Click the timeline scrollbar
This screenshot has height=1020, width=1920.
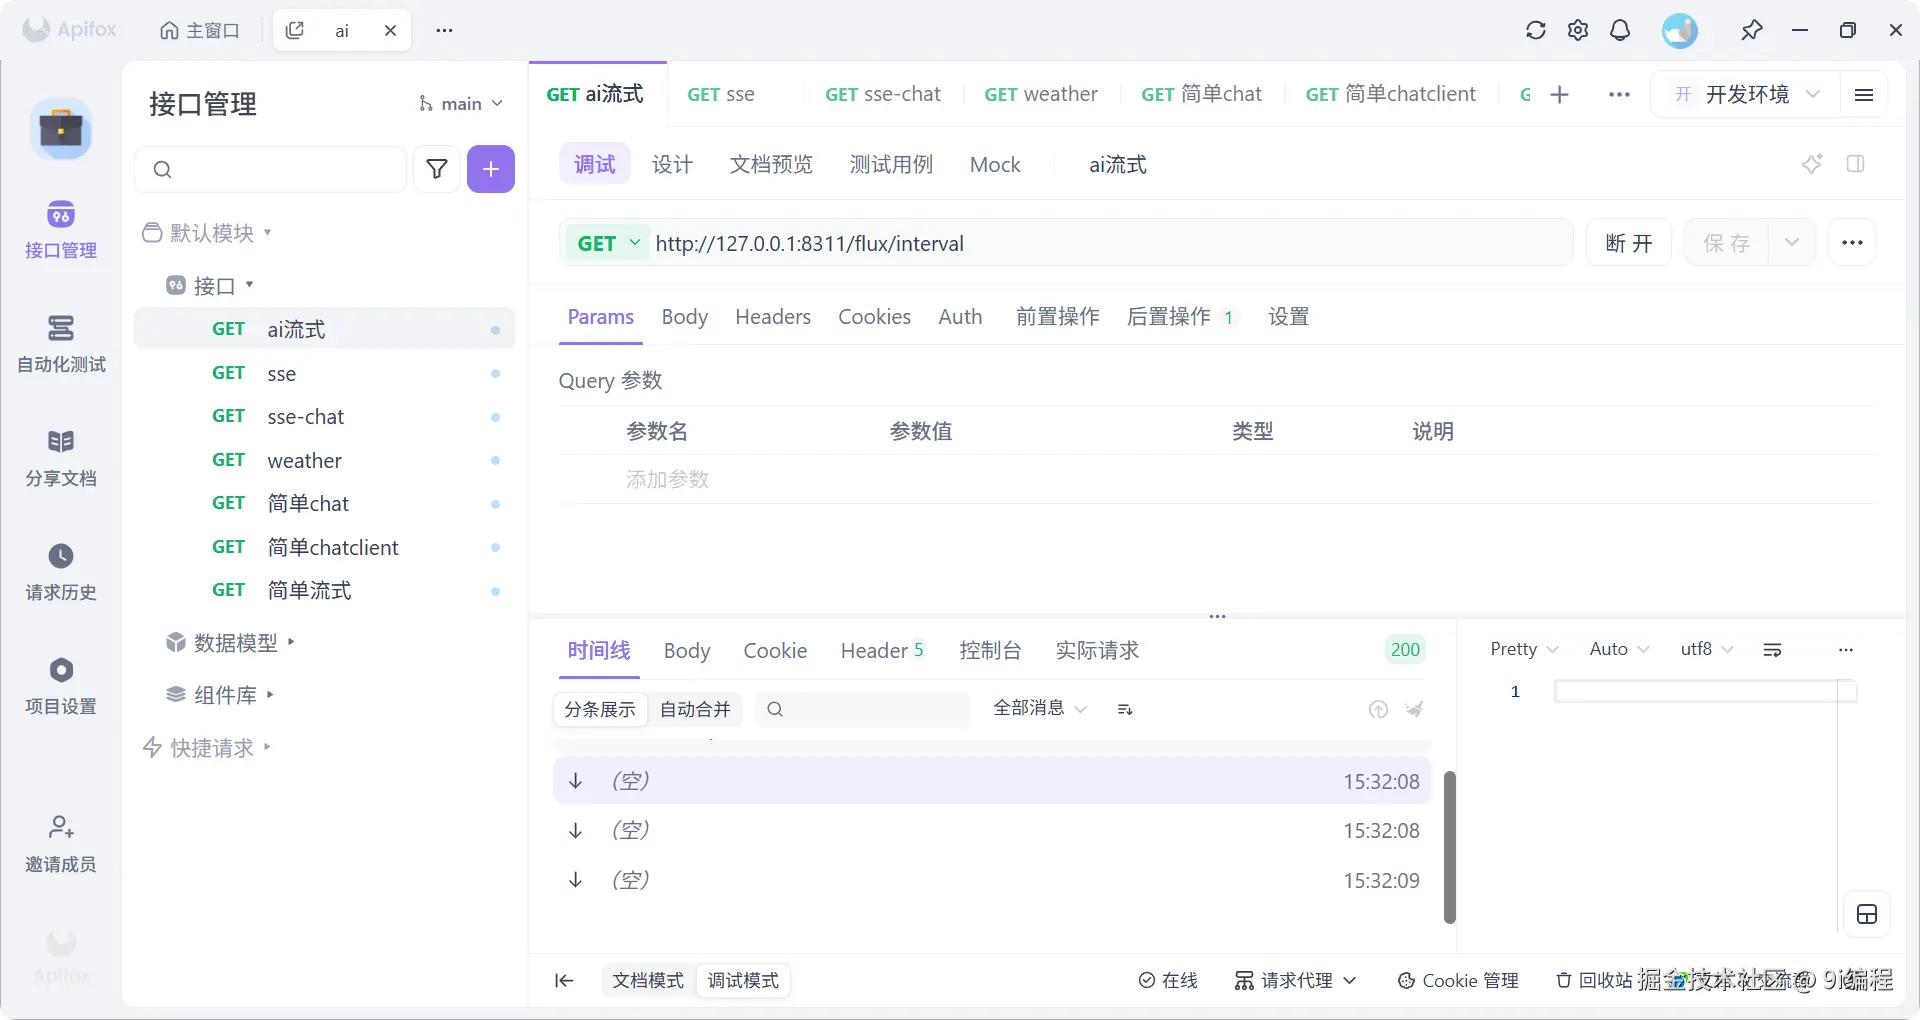1450,847
